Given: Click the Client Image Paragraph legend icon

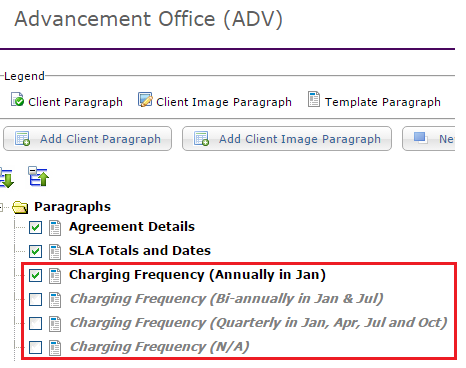Looking at the screenshot, I should (x=145, y=100).
